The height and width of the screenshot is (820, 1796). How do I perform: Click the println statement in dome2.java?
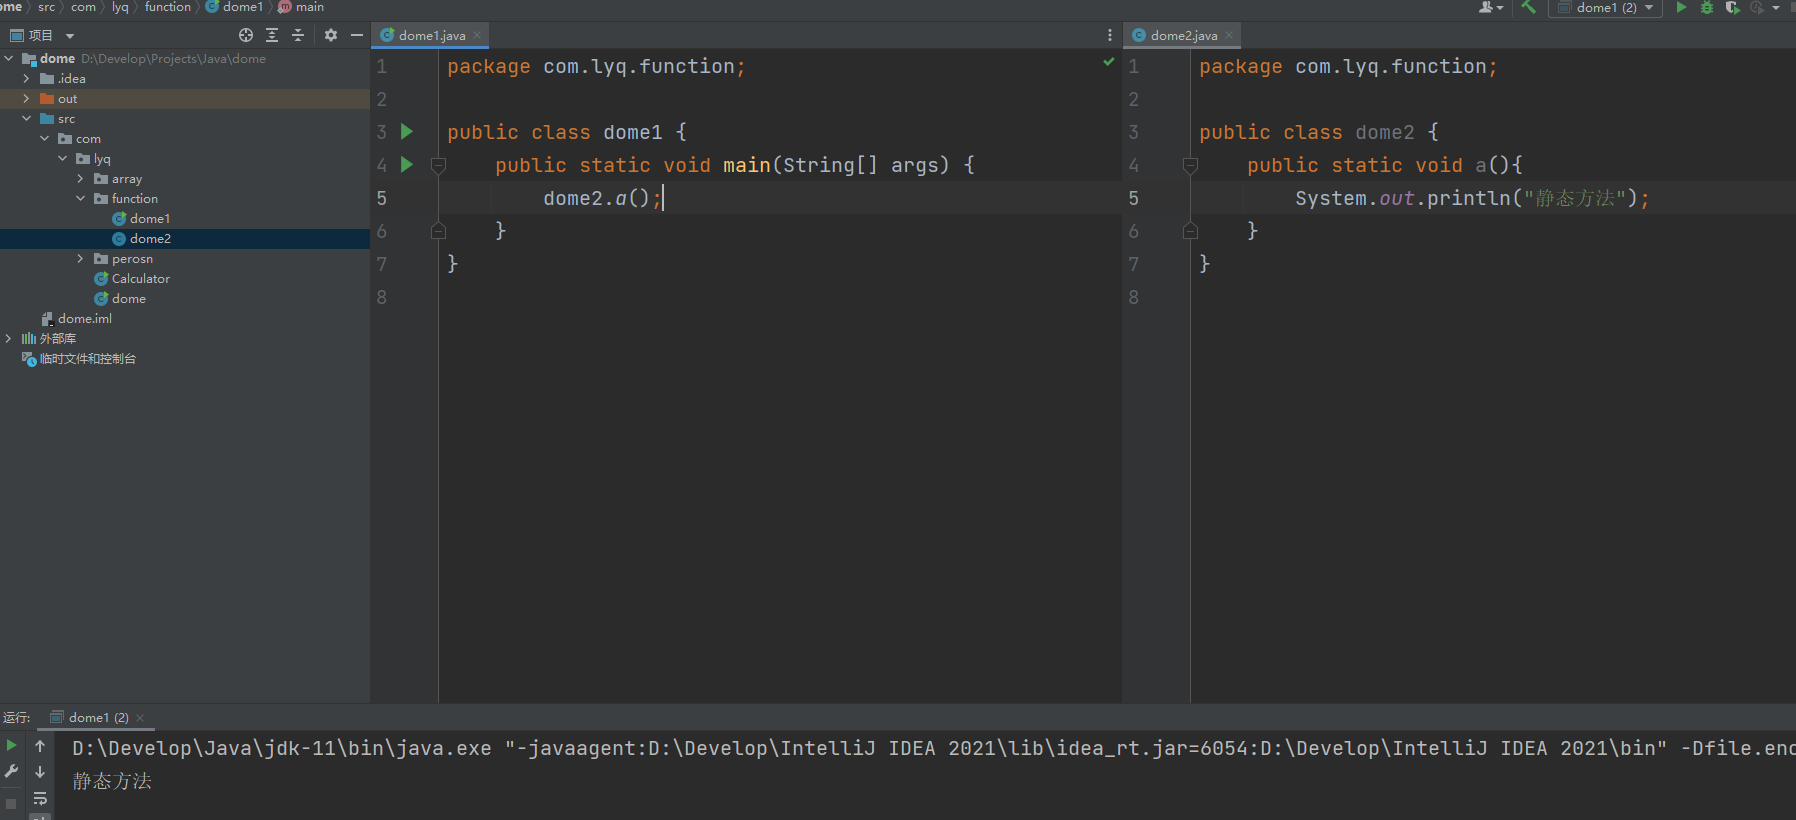coord(1472,198)
